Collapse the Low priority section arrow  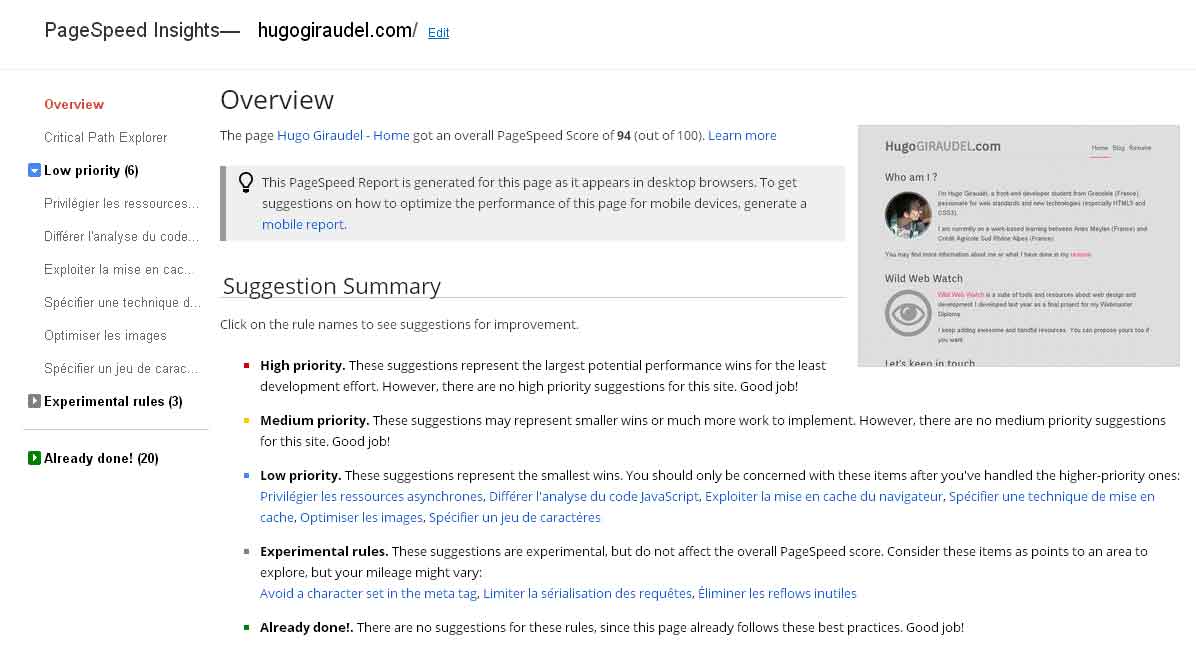pos(34,171)
